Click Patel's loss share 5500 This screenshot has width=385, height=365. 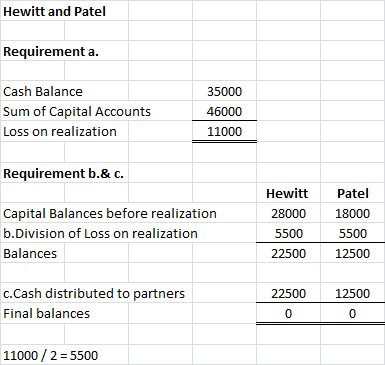[x=353, y=234]
